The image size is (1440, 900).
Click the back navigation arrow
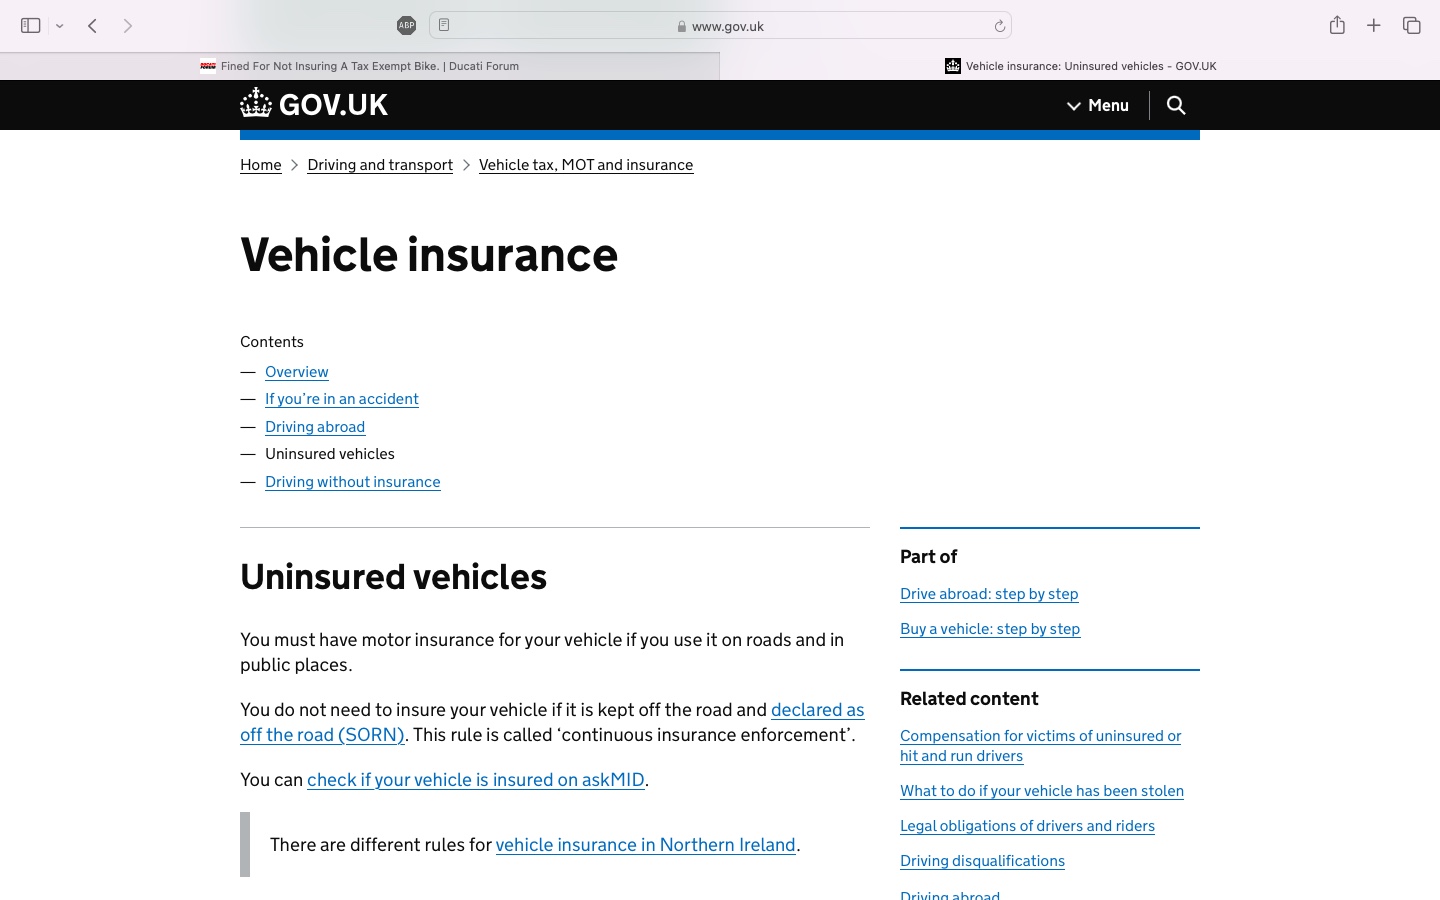click(x=92, y=26)
